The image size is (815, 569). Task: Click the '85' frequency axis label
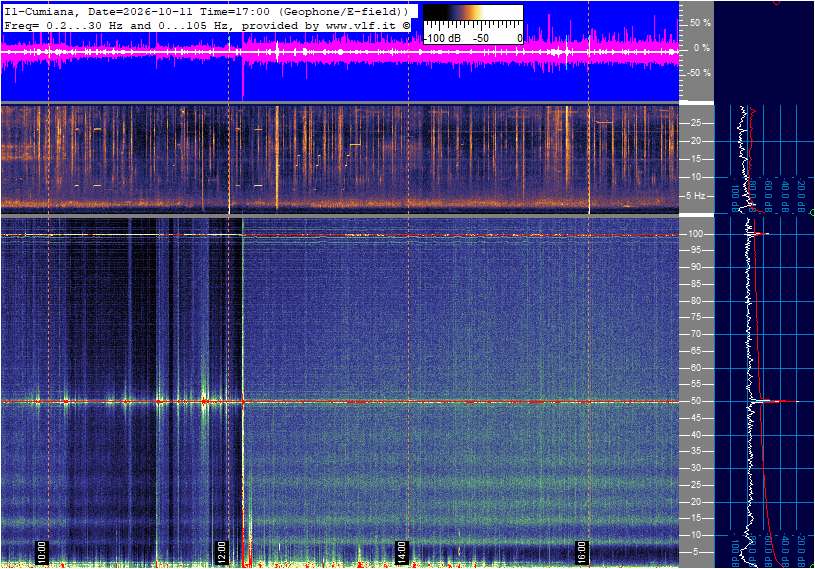[695, 284]
